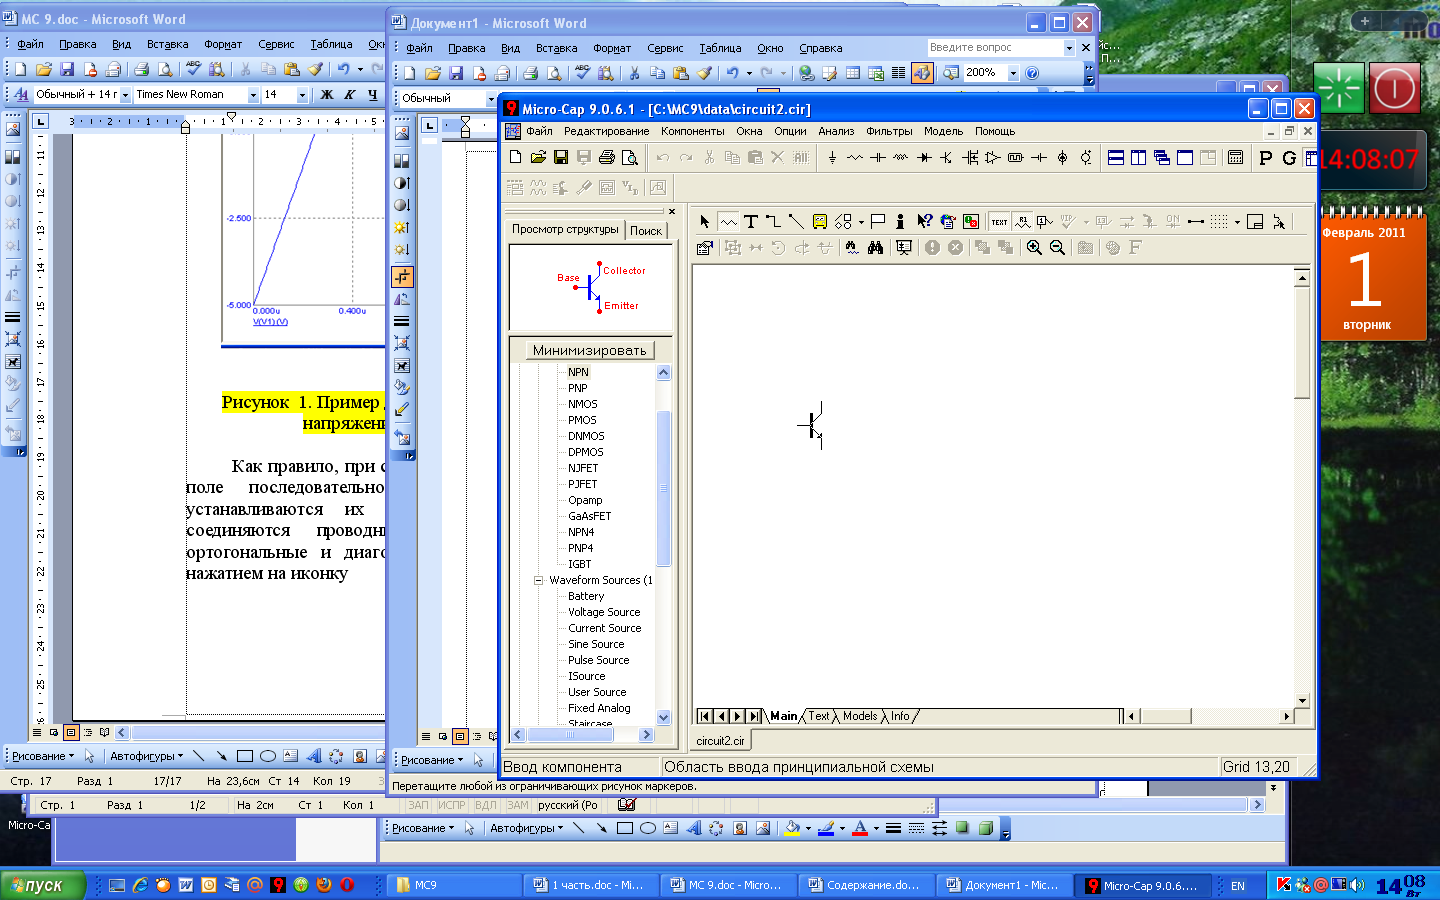Select the Inductor component icon
The image size is (1440, 900).
pos(901,158)
